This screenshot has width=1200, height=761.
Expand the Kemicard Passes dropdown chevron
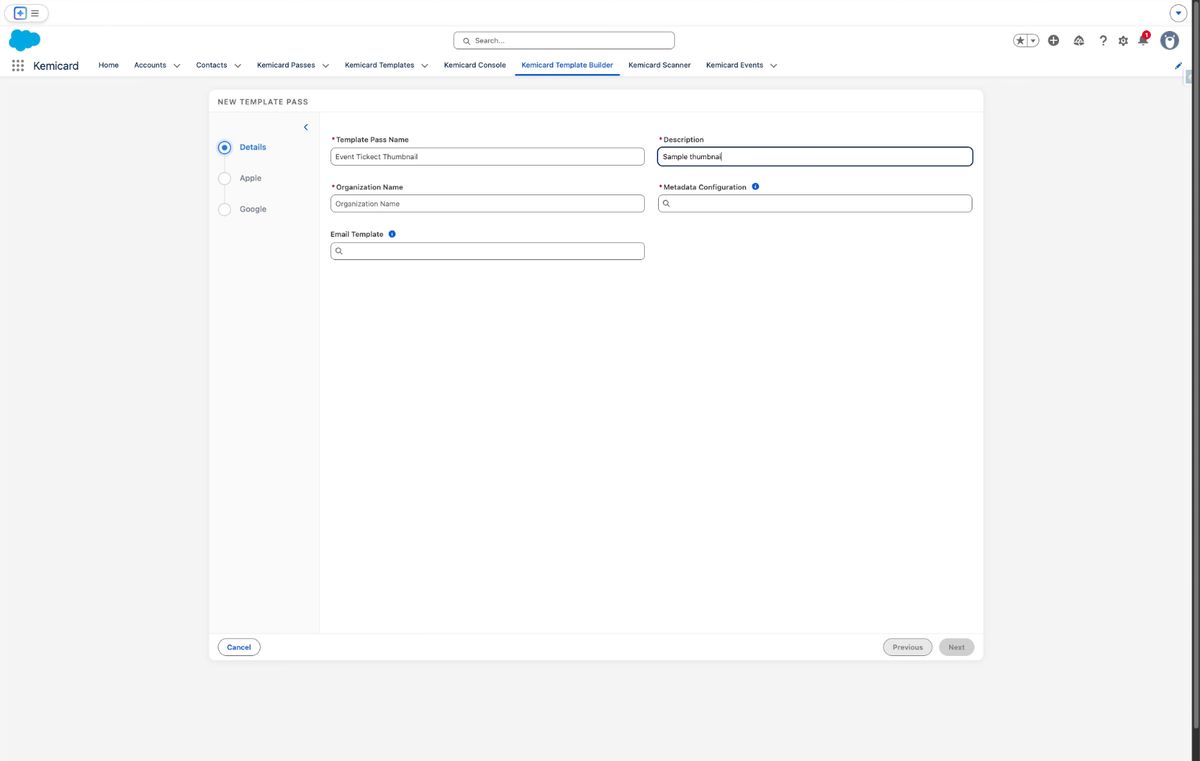[x=326, y=66]
